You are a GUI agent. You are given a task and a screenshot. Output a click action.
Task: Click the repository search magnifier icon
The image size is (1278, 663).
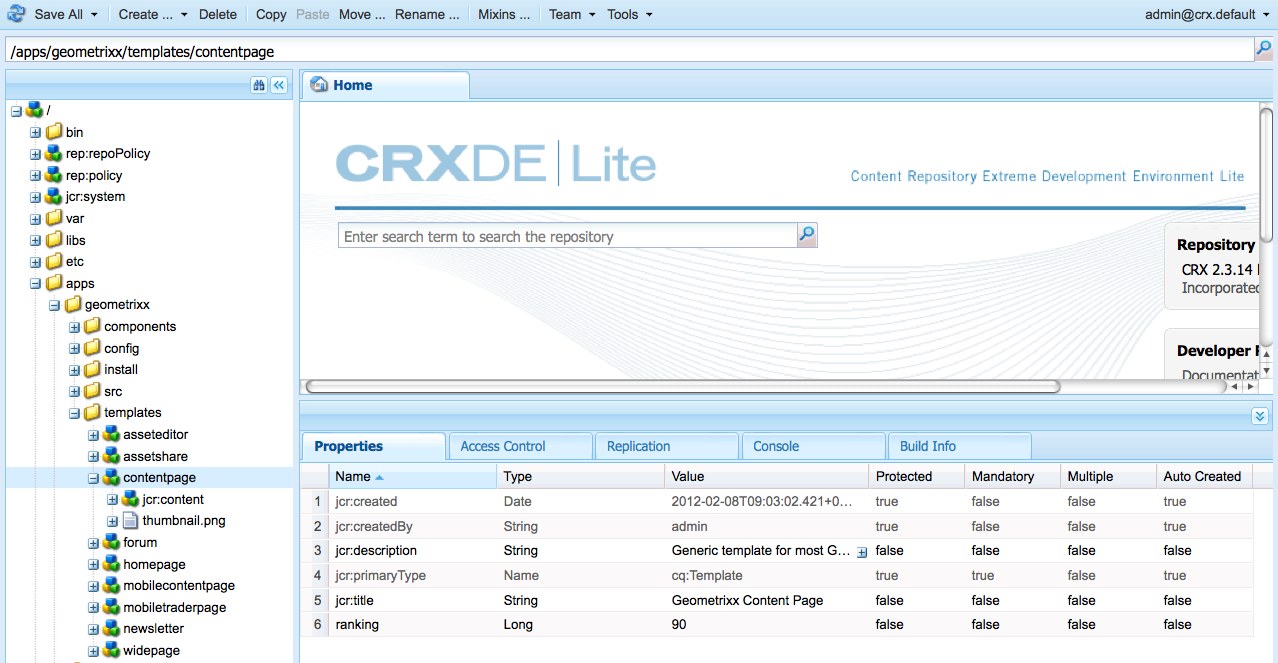(x=807, y=235)
